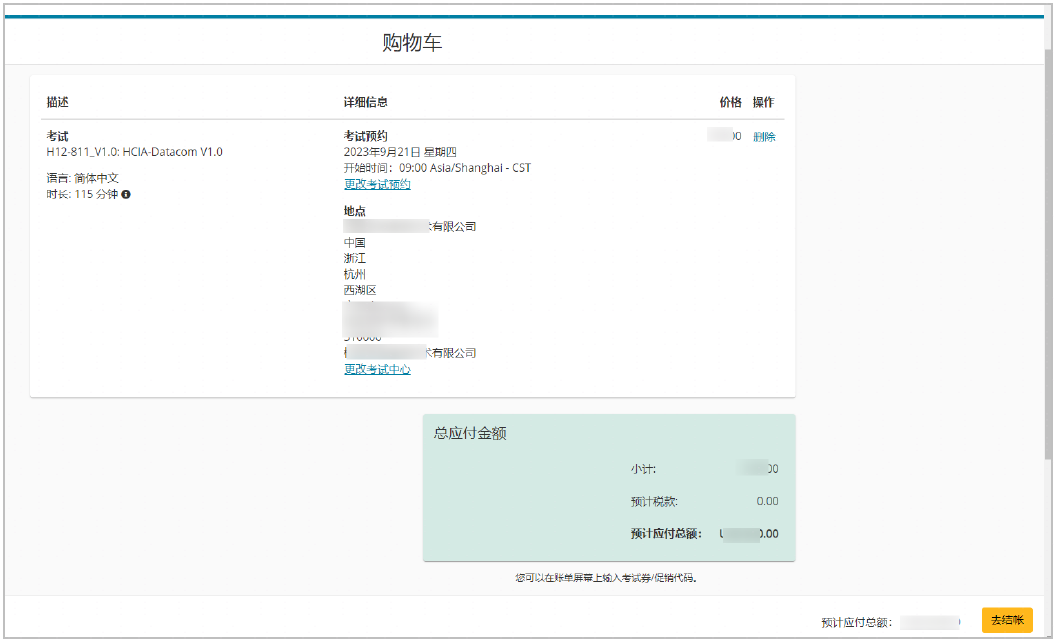
Task: Click the 预计税款 value 0.00
Action: [767, 501]
